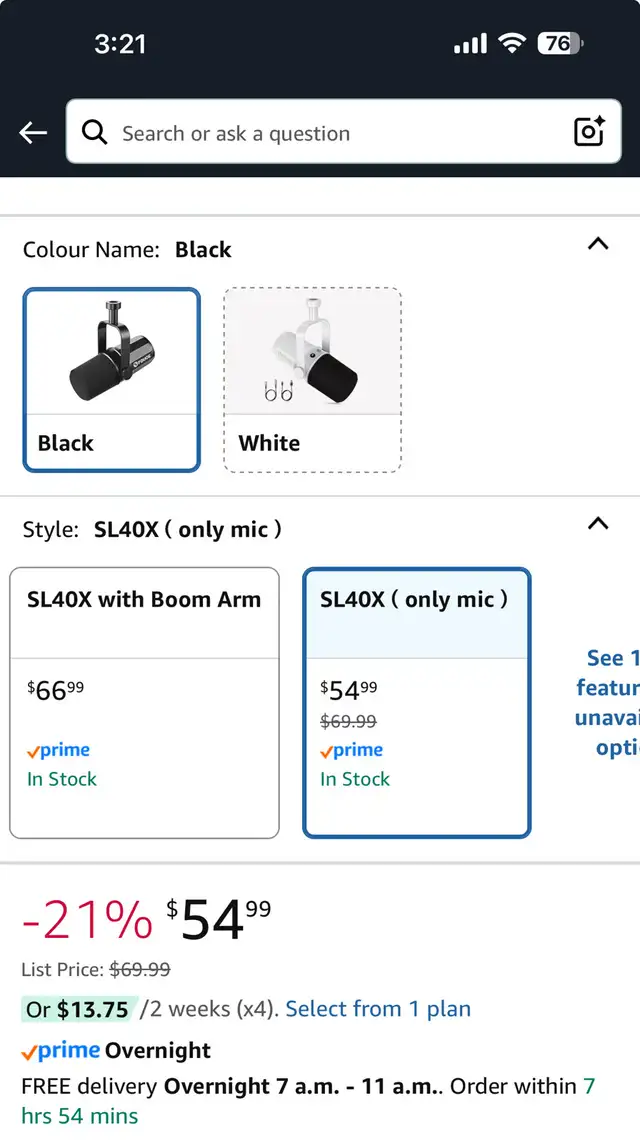
Task: See featured unavailable options link
Action: [607, 703]
